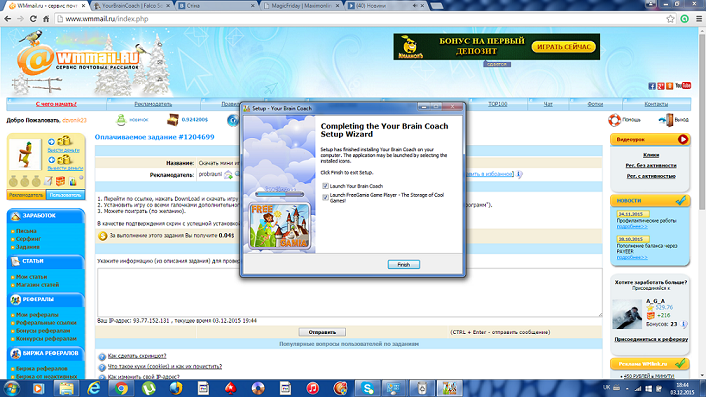
Task: Click the Выход door icon to log out
Action: [667, 120]
